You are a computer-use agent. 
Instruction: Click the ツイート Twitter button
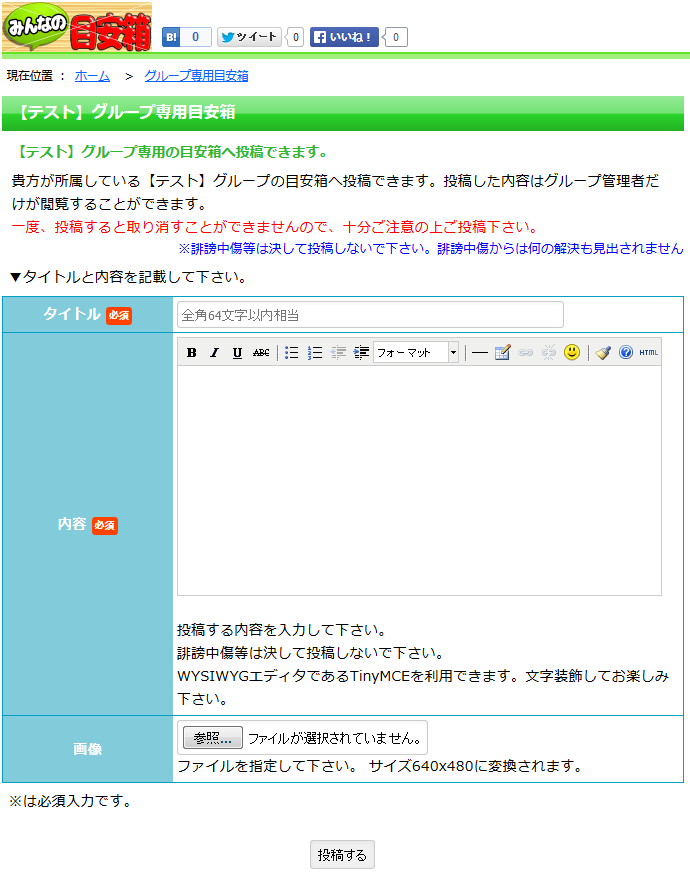pyautogui.click(x=249, y=37)
